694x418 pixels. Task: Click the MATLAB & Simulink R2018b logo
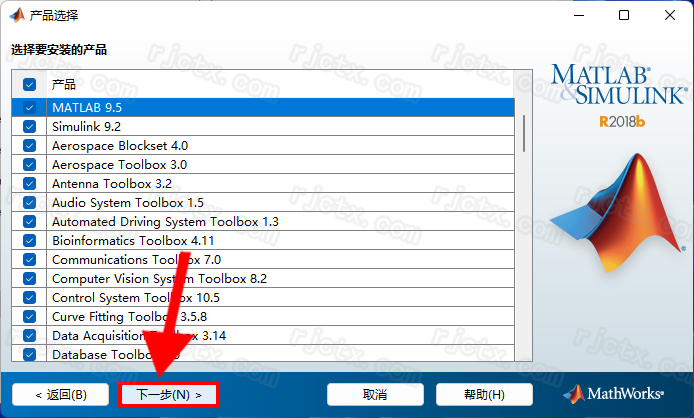[x=620, y=96]
